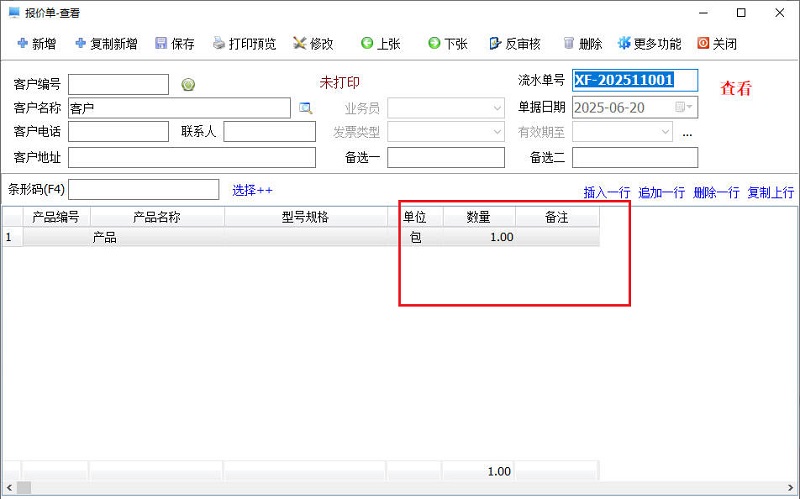
Task: Click the 1.00 quantity cell in row 1
Action: 479,237
